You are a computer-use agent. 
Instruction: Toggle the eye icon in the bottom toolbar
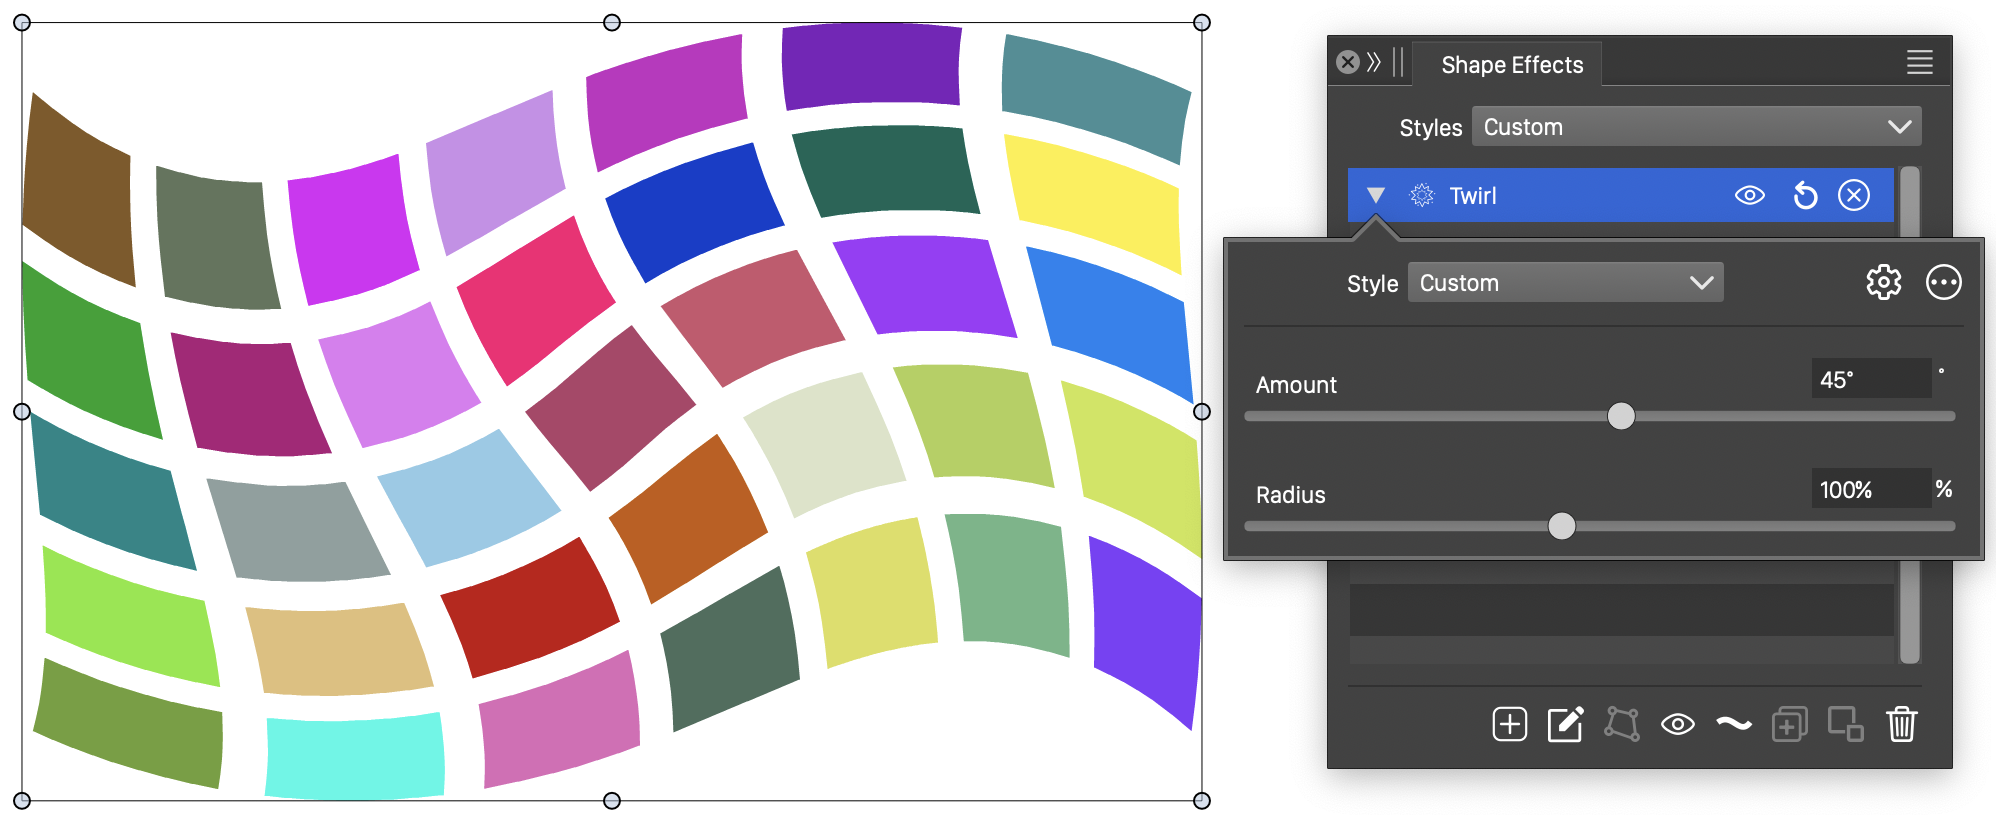[1677, 724]
